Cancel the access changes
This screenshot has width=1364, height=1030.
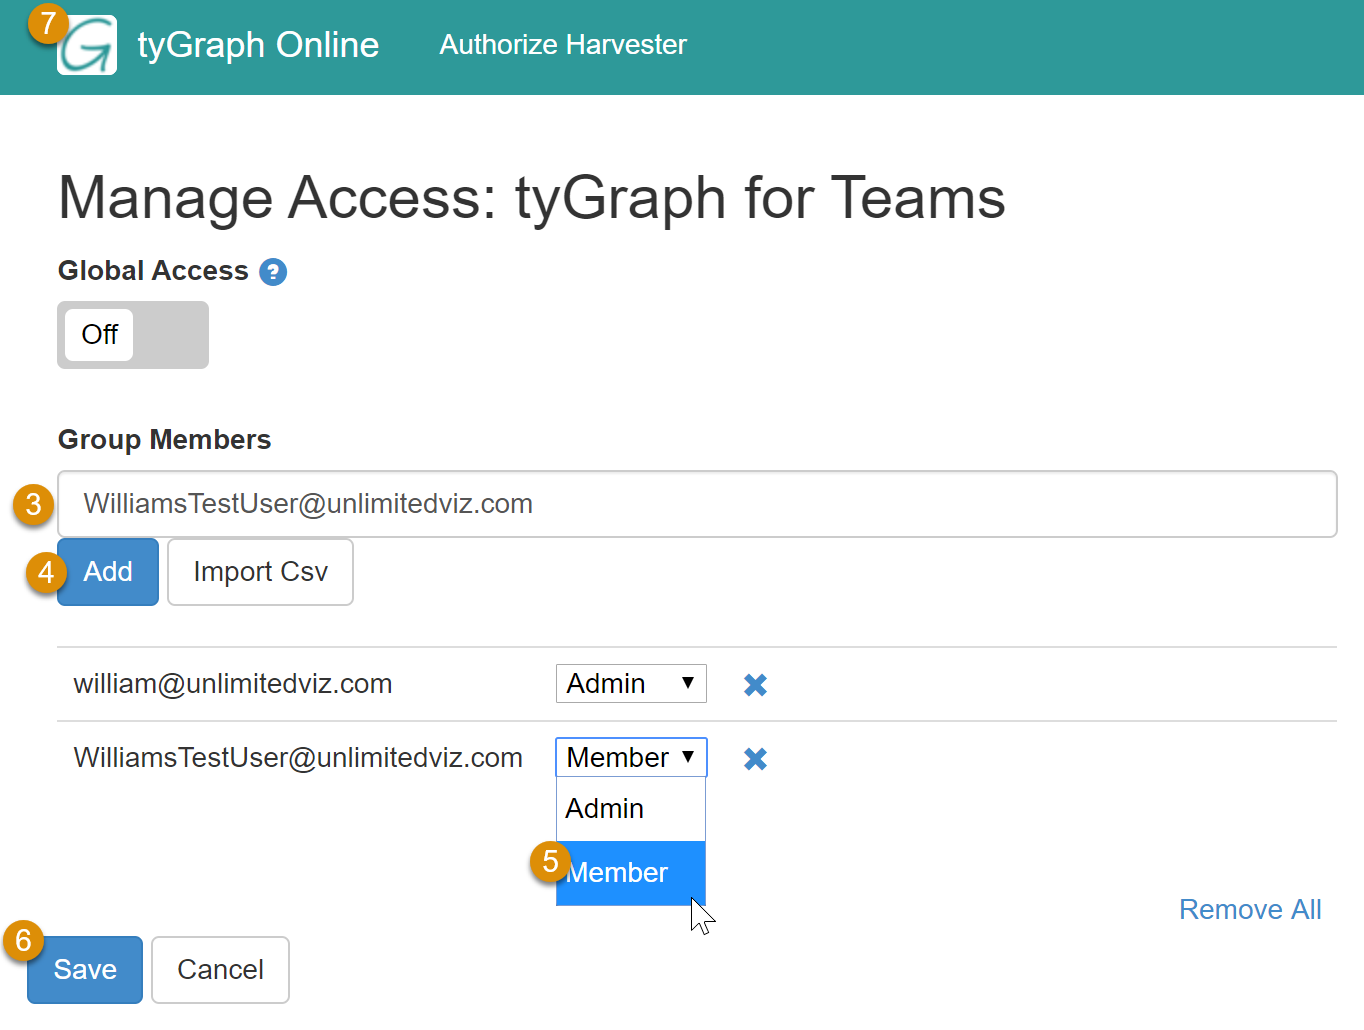click(x=220, y=970)
